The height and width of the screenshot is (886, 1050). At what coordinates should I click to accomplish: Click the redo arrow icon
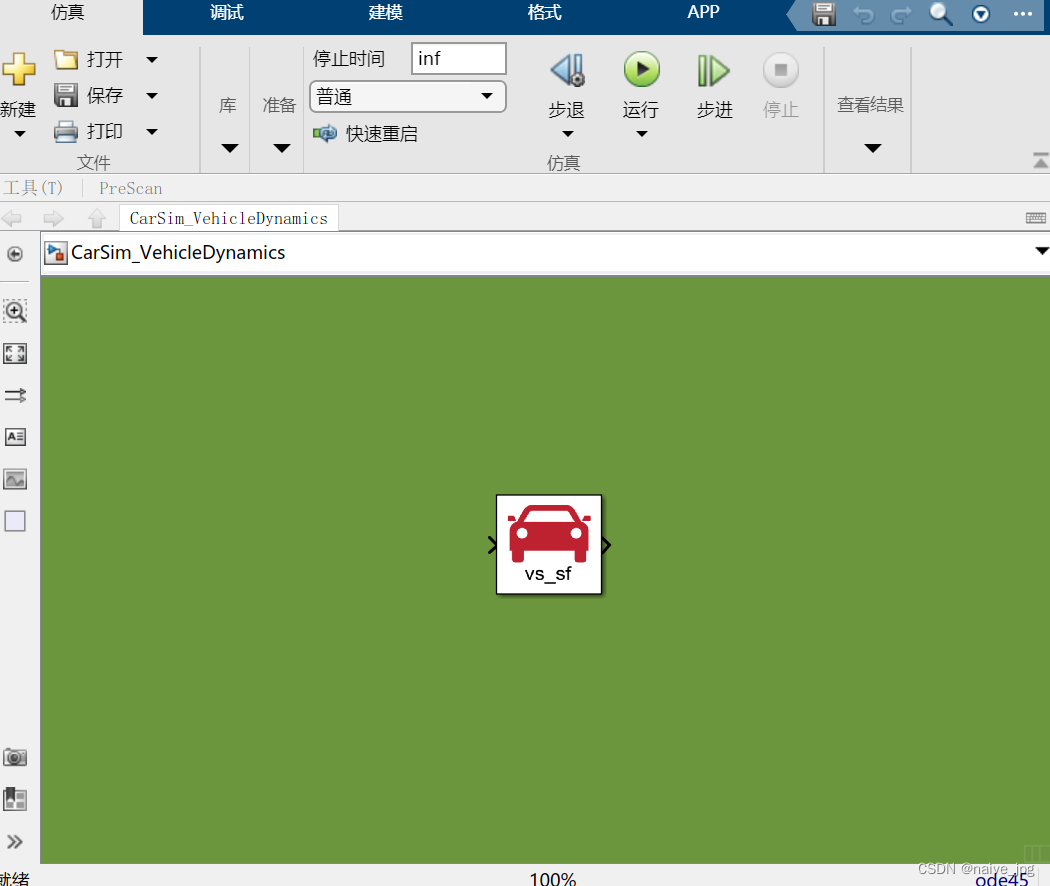pos(901,15)
